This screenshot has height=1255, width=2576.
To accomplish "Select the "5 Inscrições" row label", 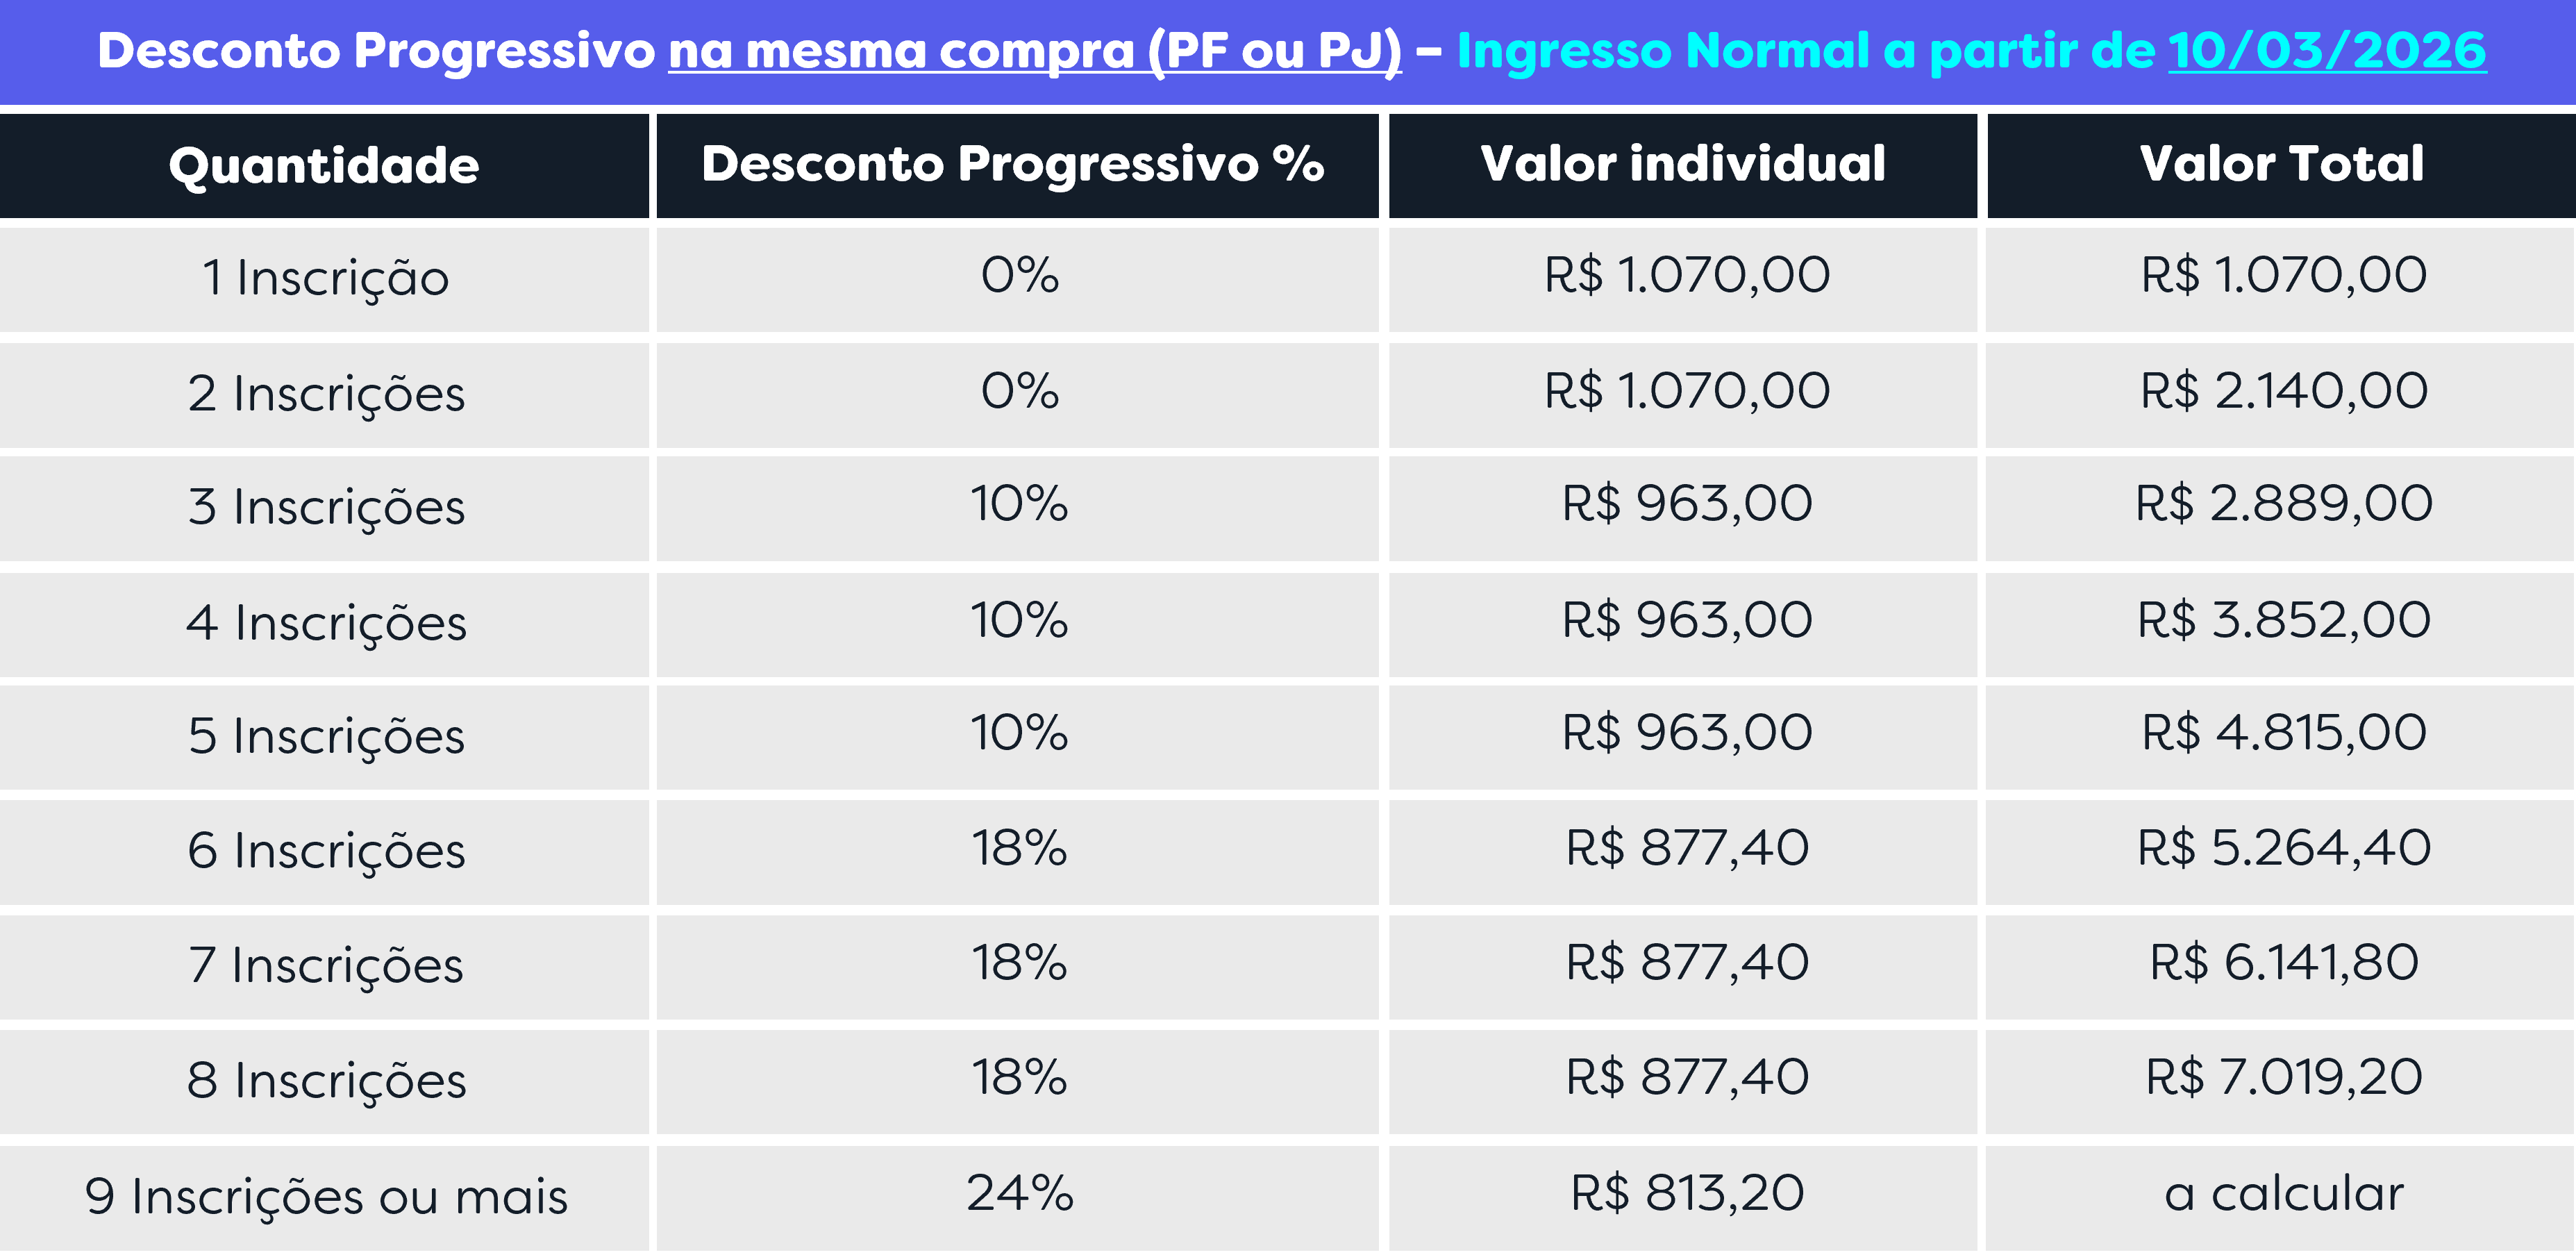I will (326, 736).
